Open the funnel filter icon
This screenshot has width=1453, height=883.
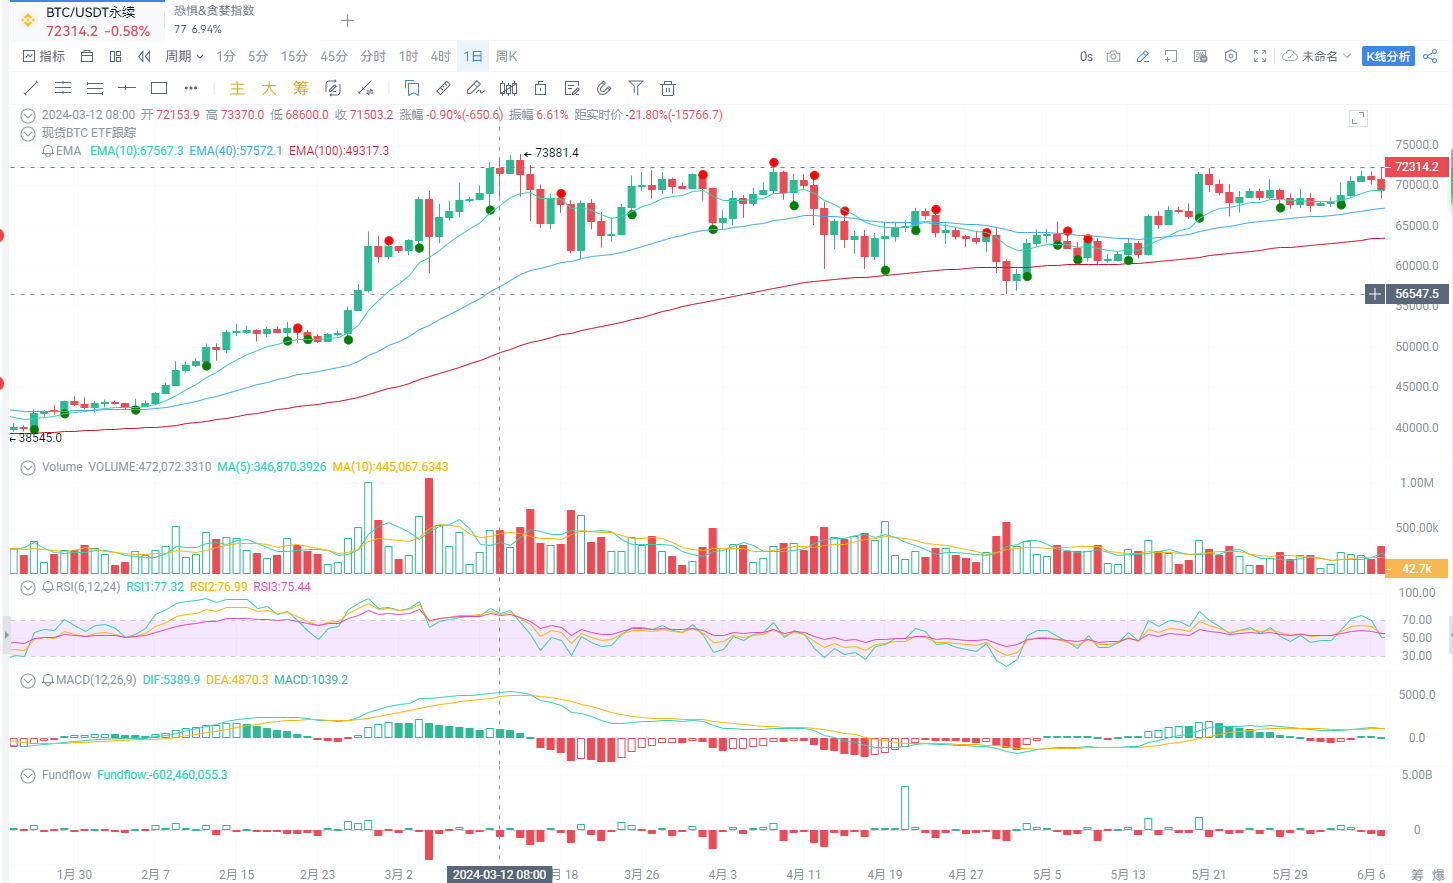click(636, 88)
